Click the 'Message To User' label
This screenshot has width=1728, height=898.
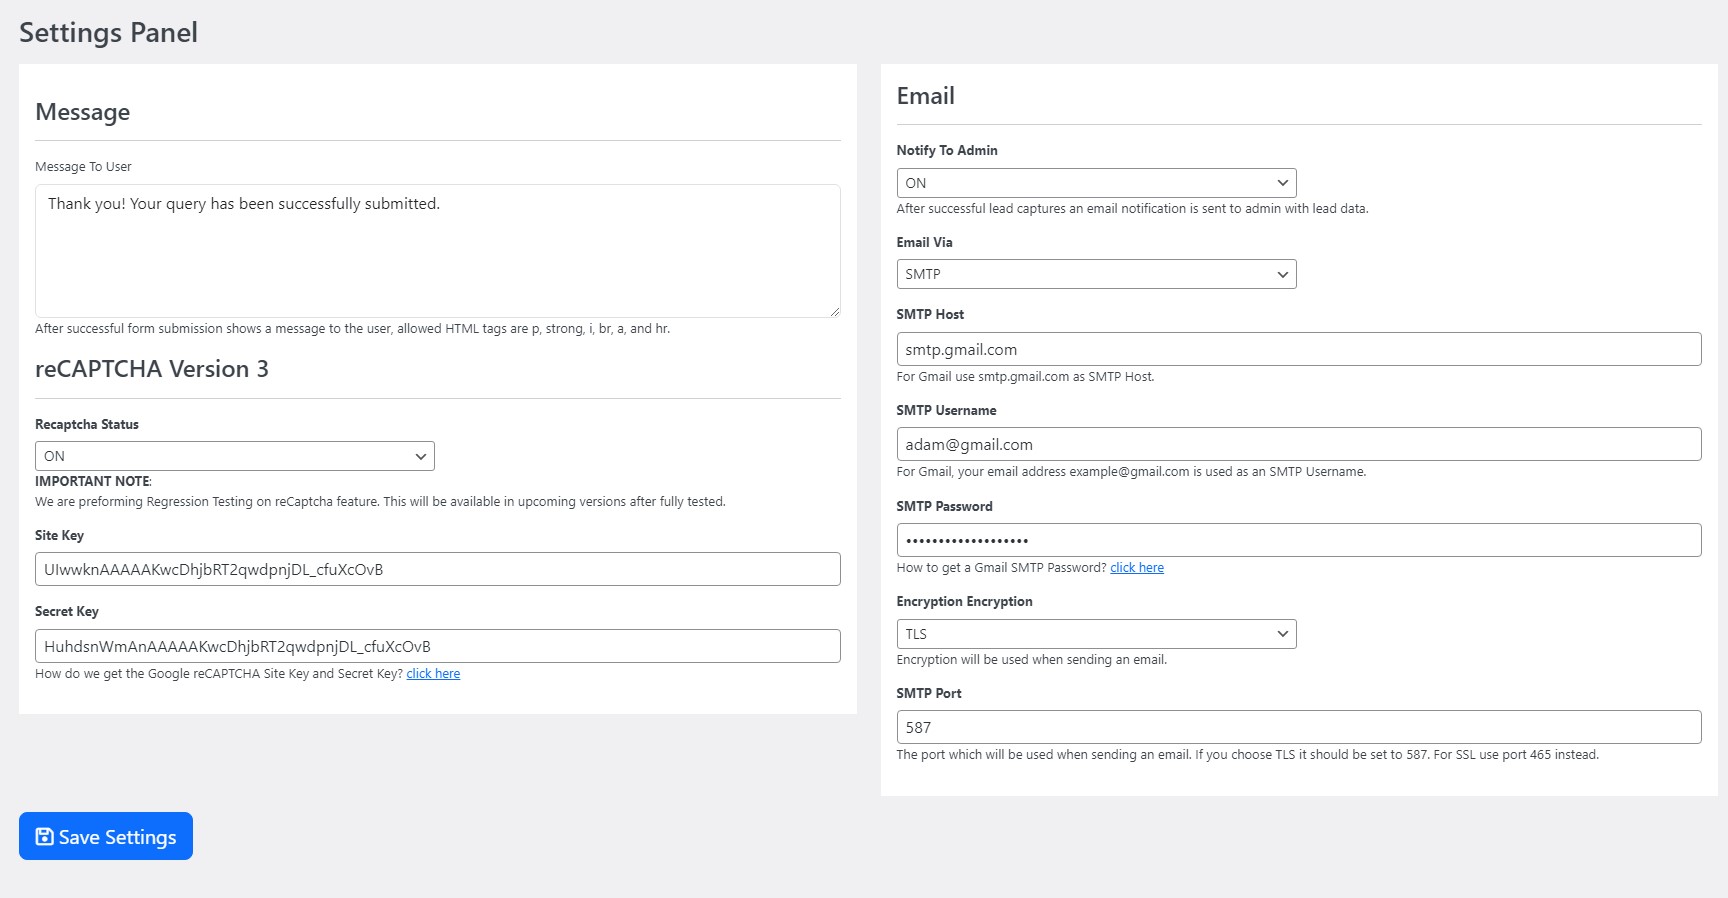coord(83,167)
